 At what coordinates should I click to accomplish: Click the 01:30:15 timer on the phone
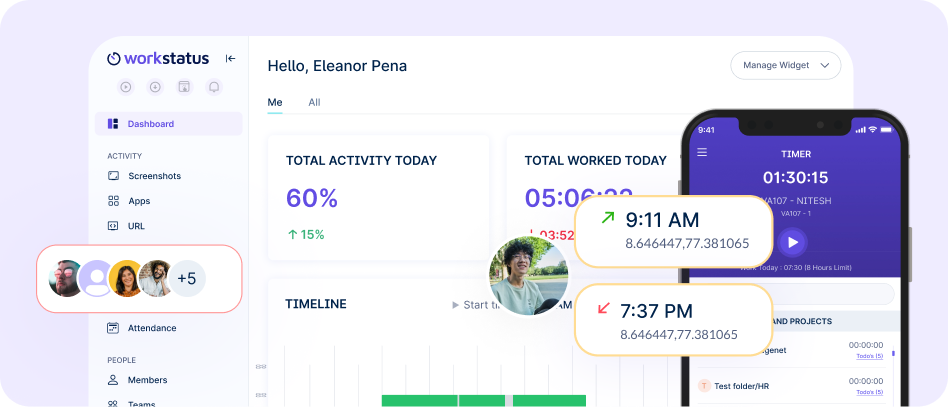pos(796,178)
